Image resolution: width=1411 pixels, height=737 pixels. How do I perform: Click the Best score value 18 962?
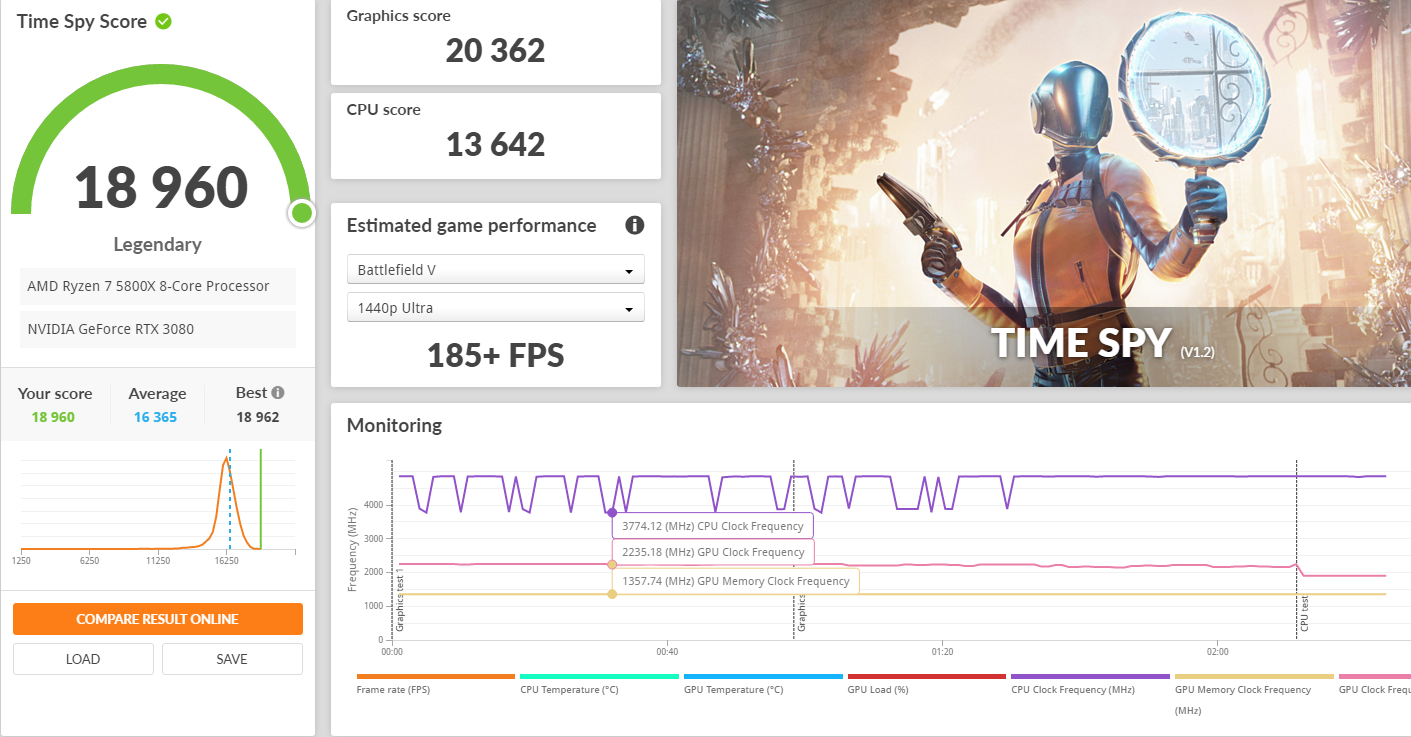click(258, 417)
